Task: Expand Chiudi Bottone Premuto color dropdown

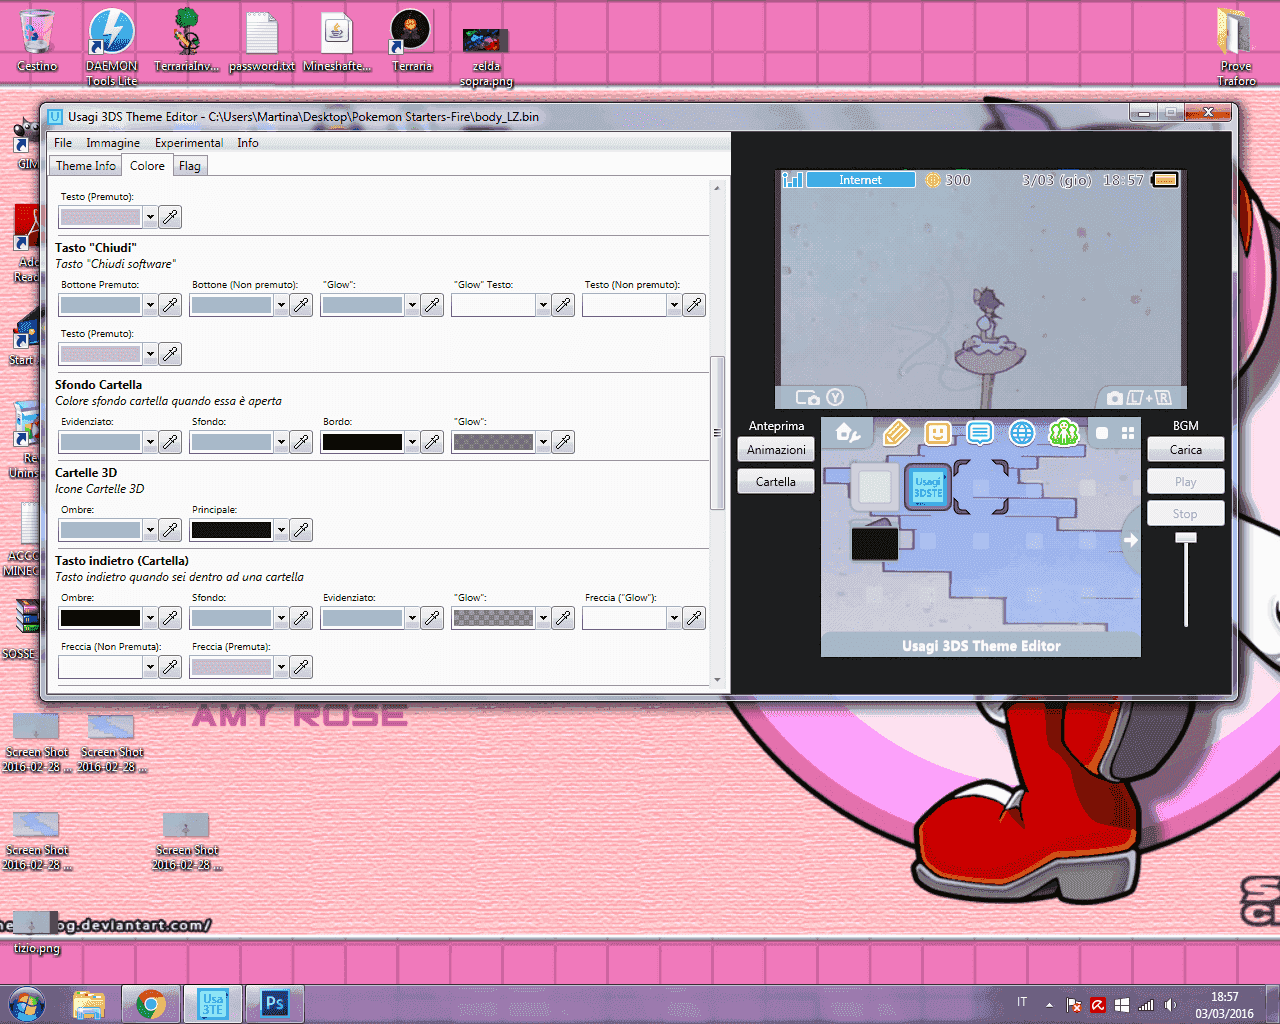Action: pos(150,305)
